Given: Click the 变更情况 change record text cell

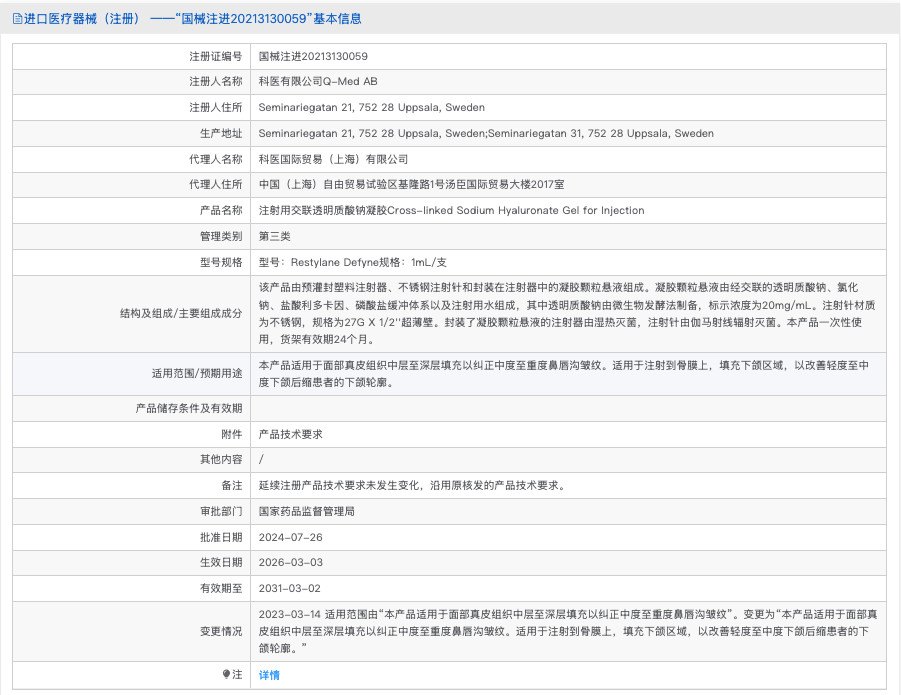Looking at the screenshot, I should point(570,632).
